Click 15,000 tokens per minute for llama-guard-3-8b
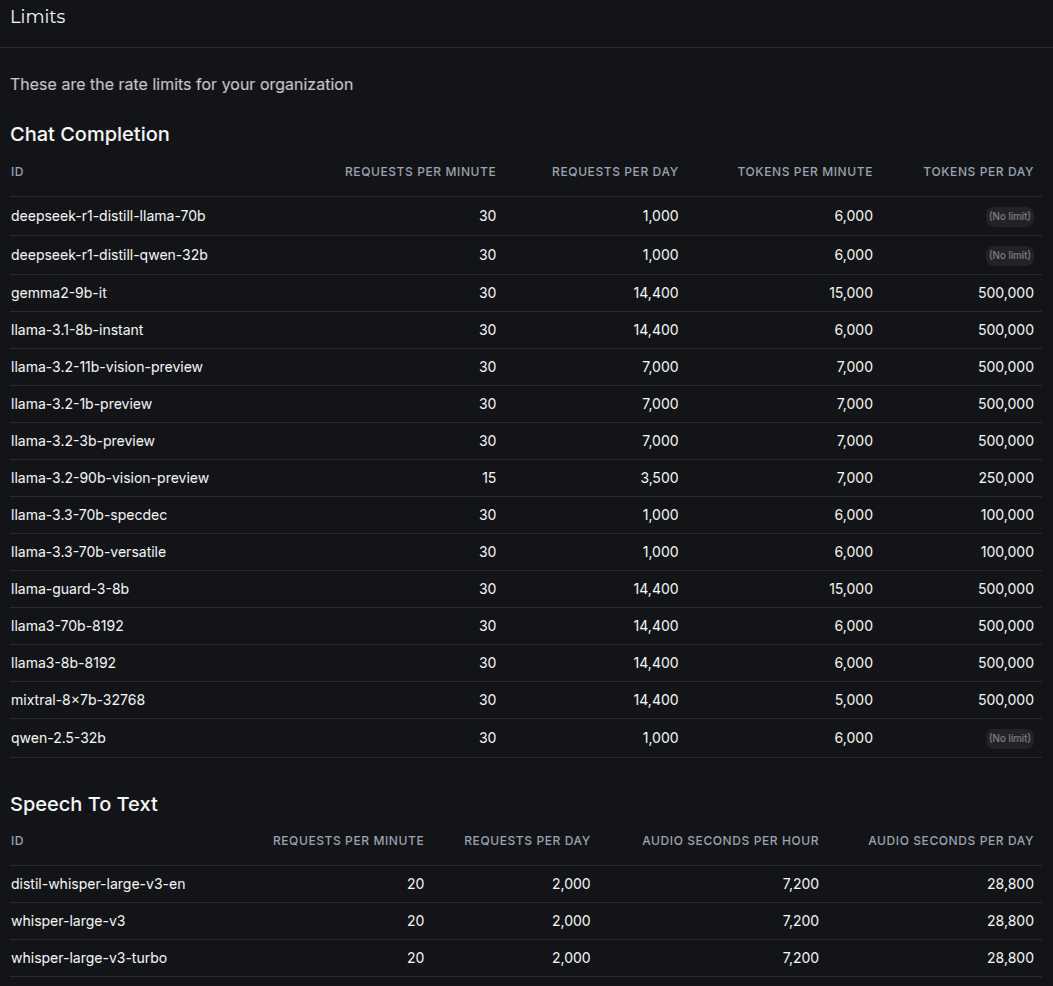1053x986 pixels. tap(851, 588)
